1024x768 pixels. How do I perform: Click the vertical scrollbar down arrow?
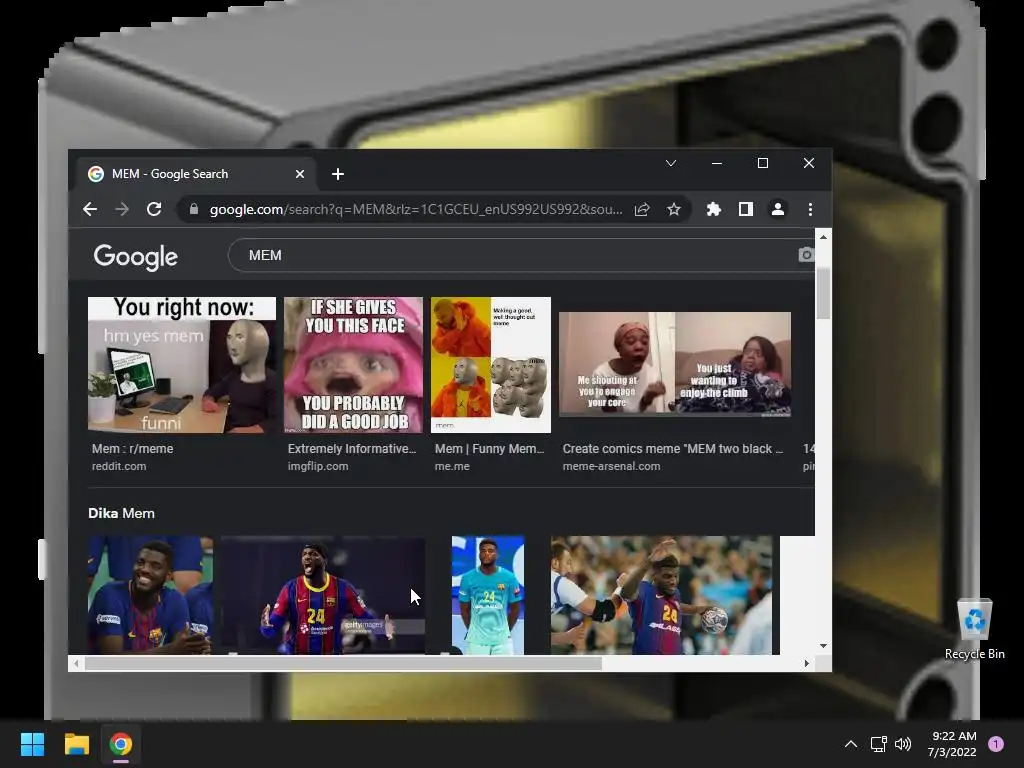click(x=824, y=646)
